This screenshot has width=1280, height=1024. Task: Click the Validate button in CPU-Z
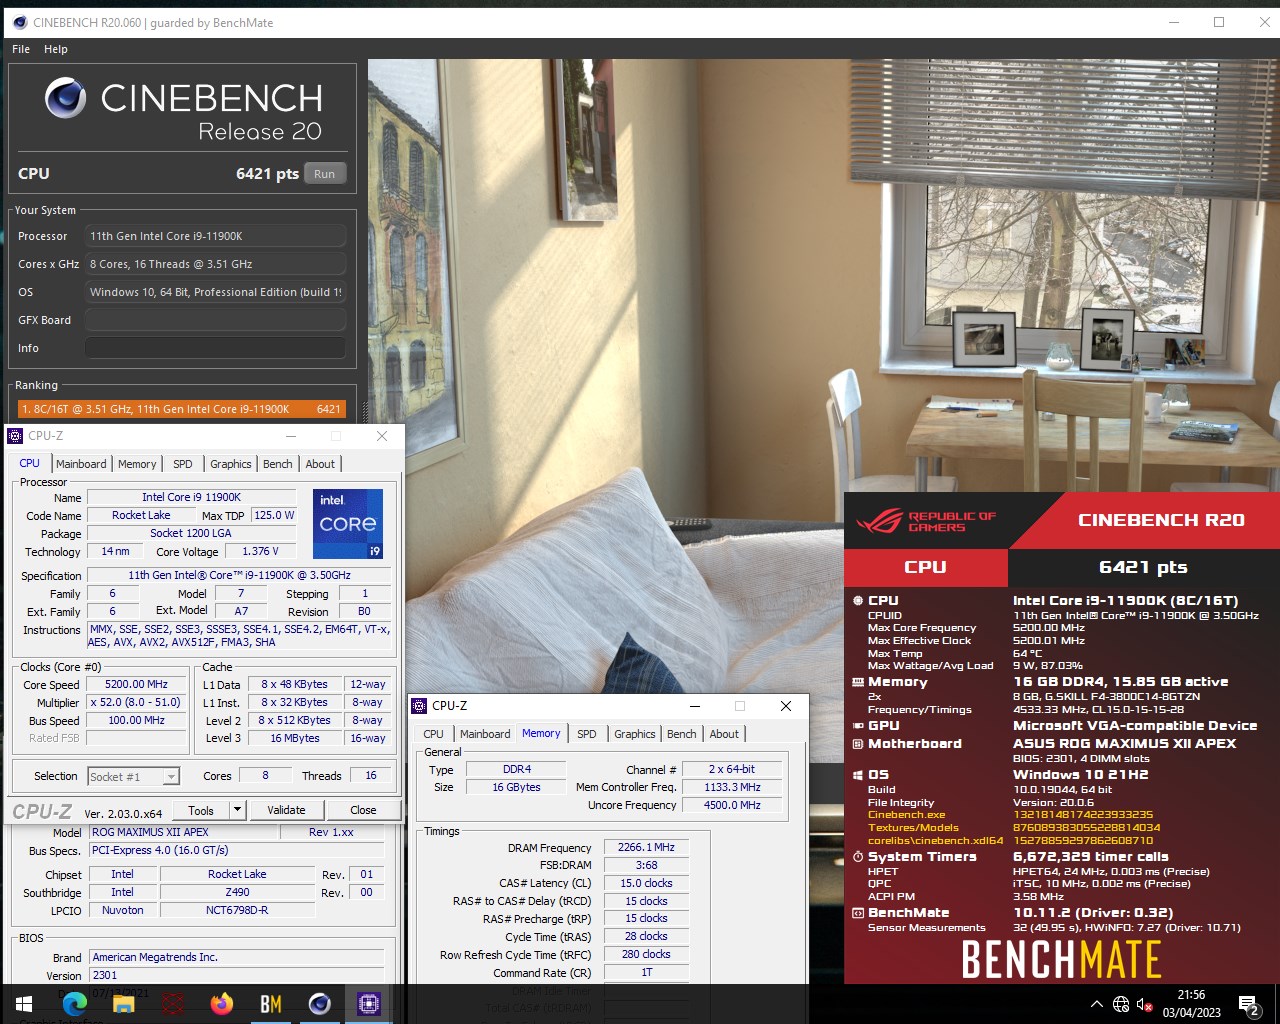click(x=286, y=810)
